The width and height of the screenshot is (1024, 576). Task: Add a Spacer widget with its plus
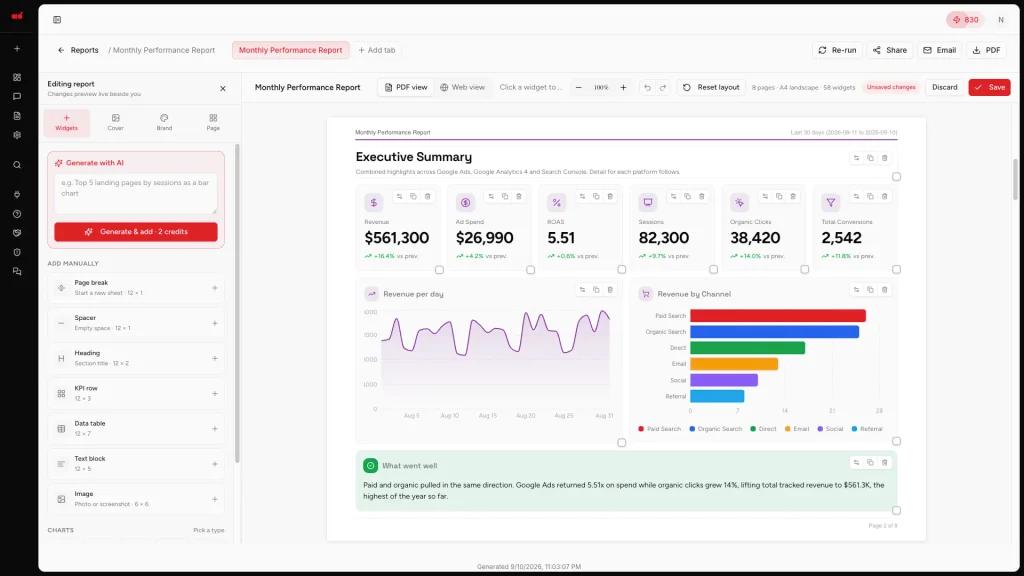tap(214, 323)
